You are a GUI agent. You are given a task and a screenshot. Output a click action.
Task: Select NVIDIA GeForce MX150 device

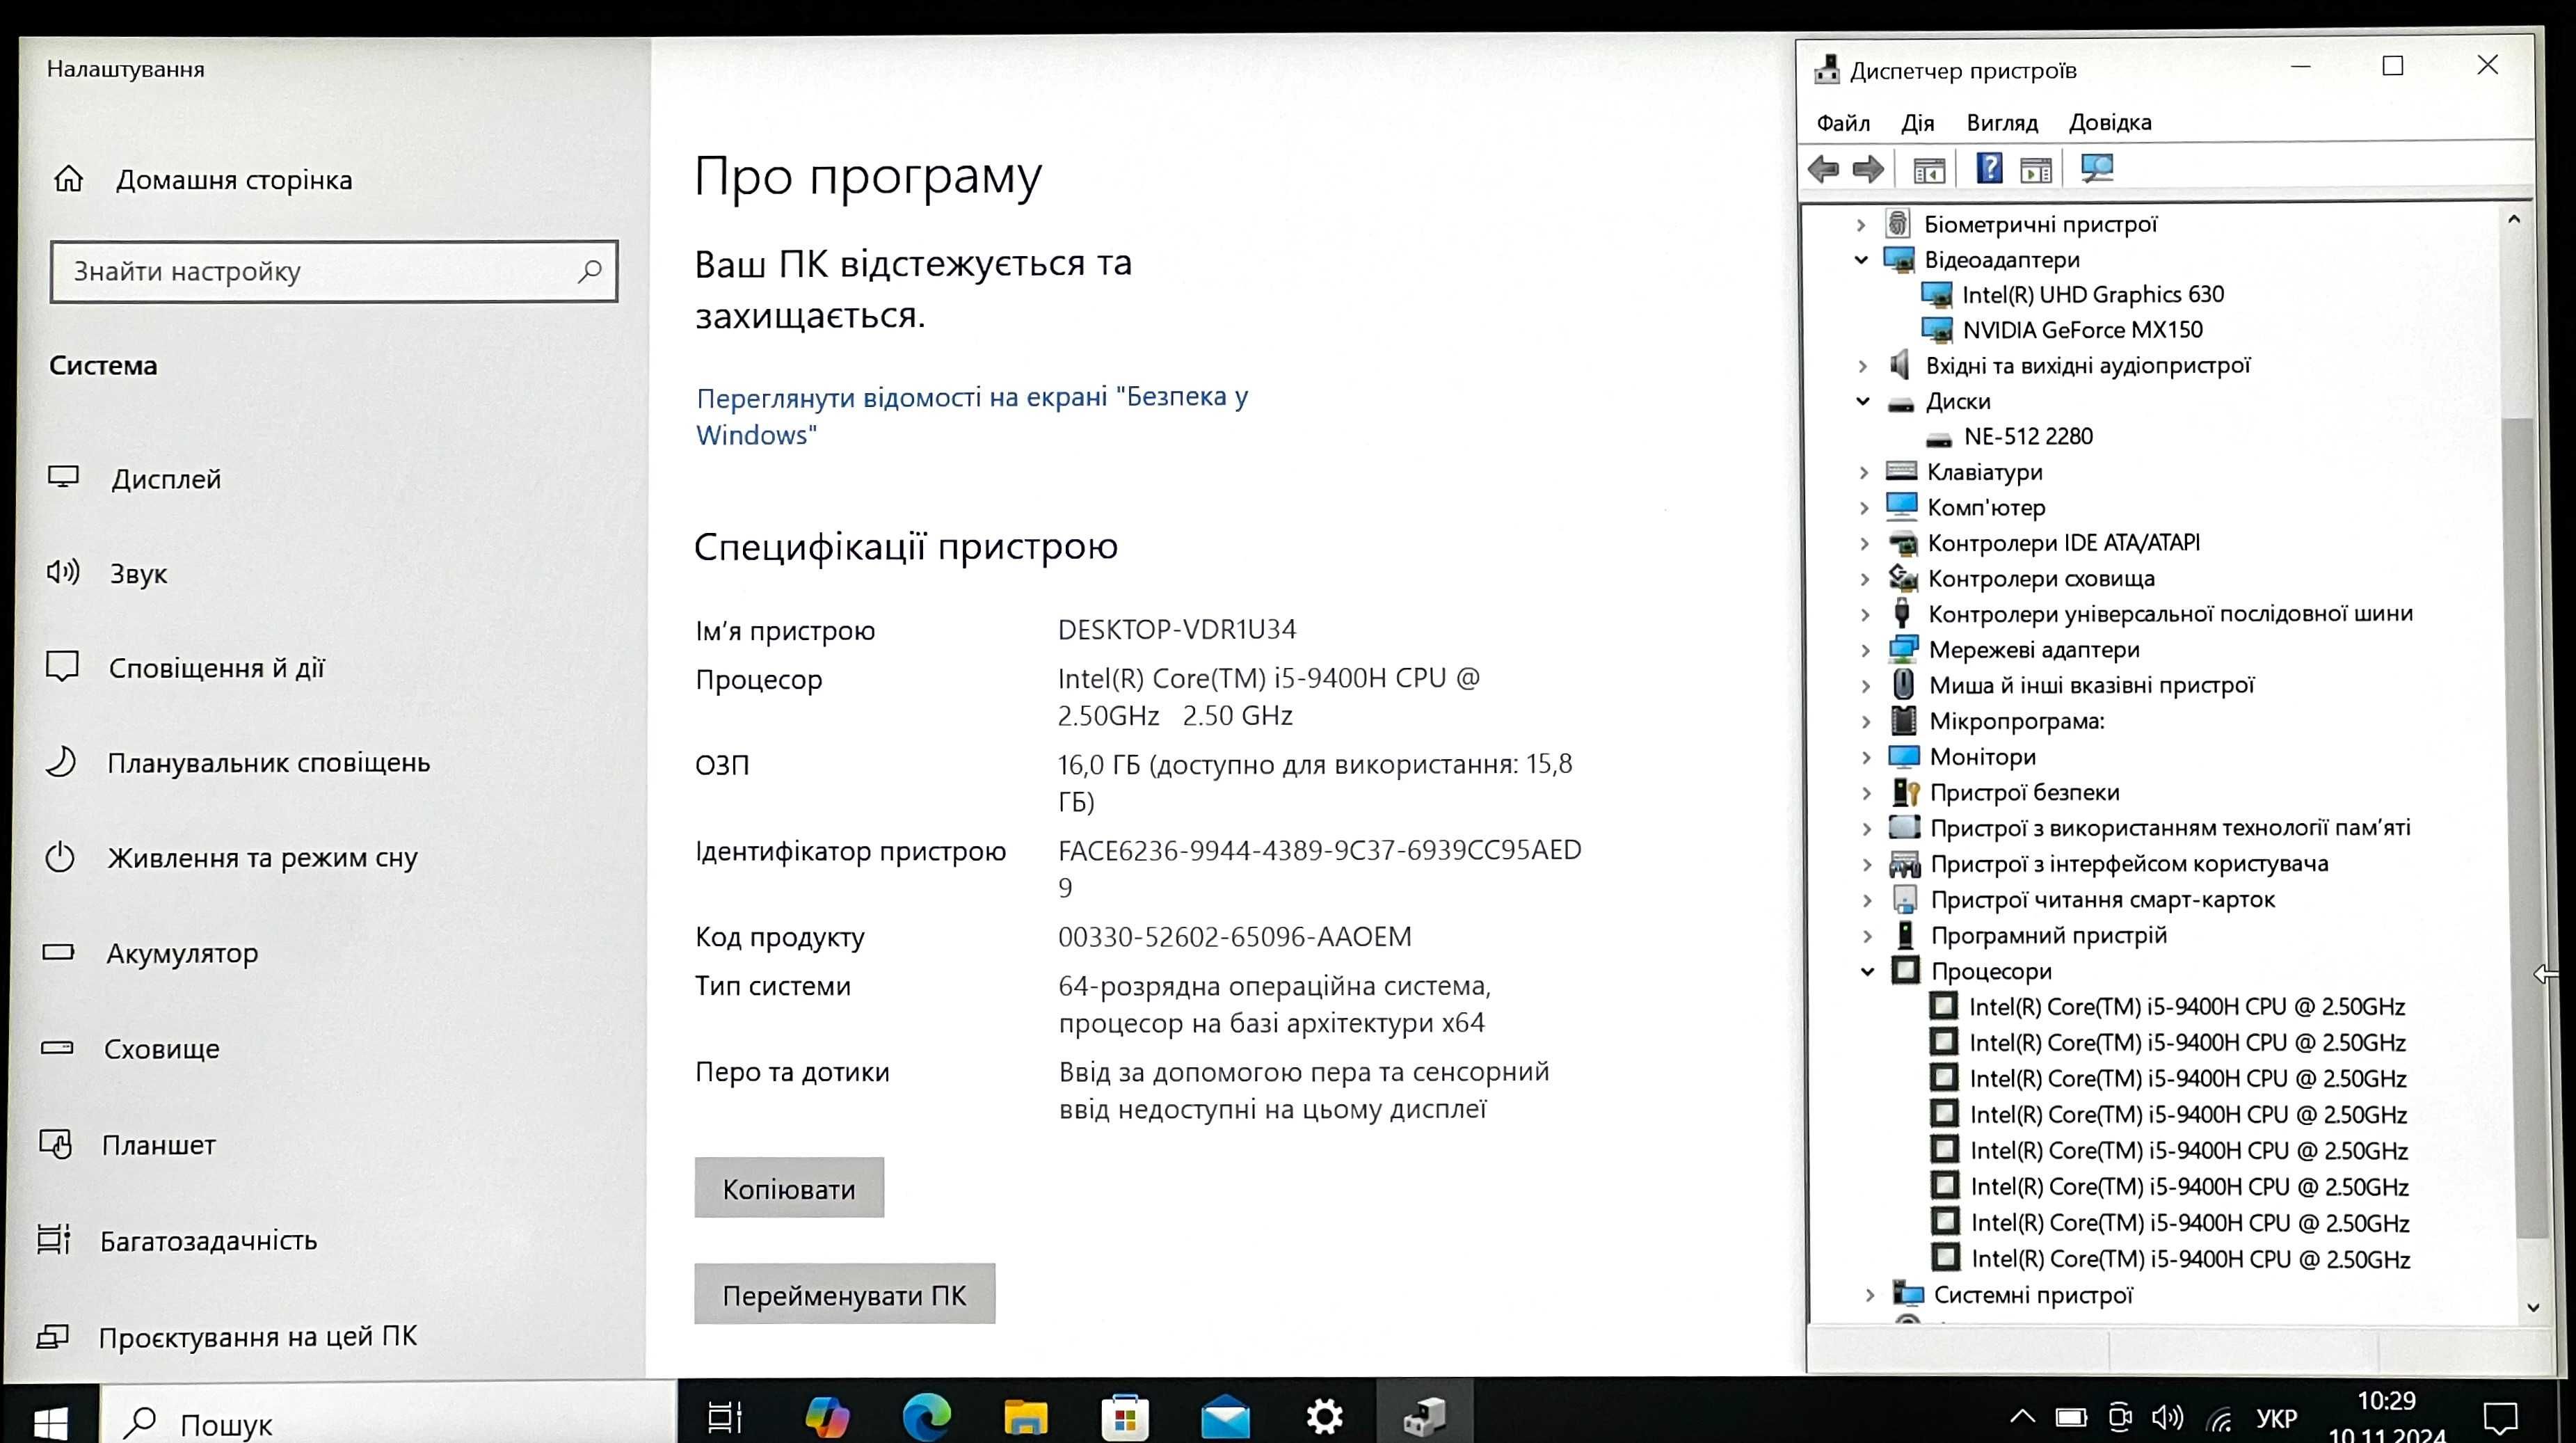click(2082, 330)
